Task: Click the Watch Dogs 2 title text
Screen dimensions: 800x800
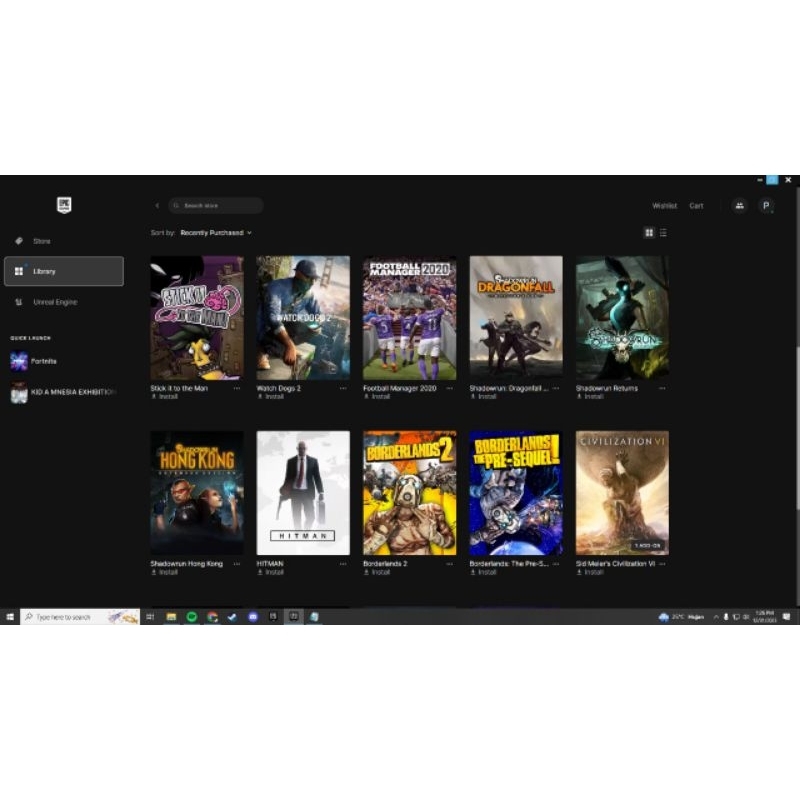Action: pos(279,388)
